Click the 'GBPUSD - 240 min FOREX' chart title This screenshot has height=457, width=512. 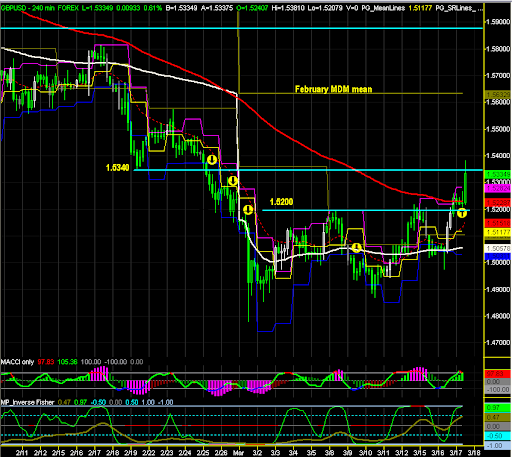coord(40,8)
